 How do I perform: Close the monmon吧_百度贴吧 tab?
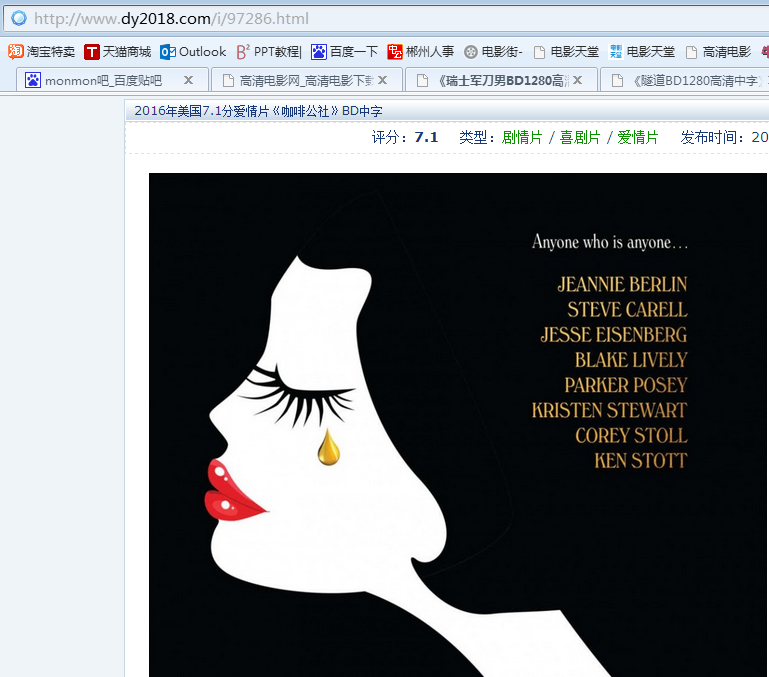point(188,80)
